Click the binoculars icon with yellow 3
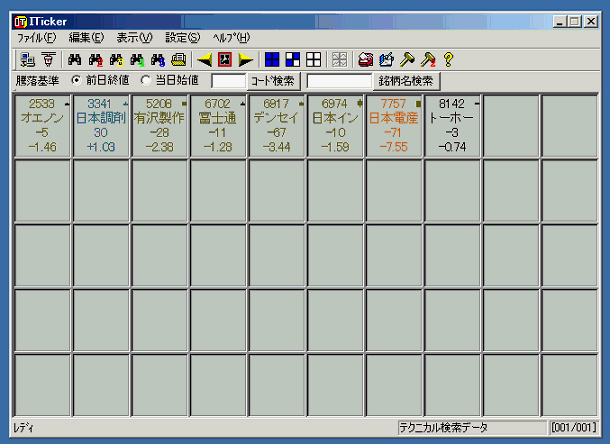610x444 pixels. 116,60
